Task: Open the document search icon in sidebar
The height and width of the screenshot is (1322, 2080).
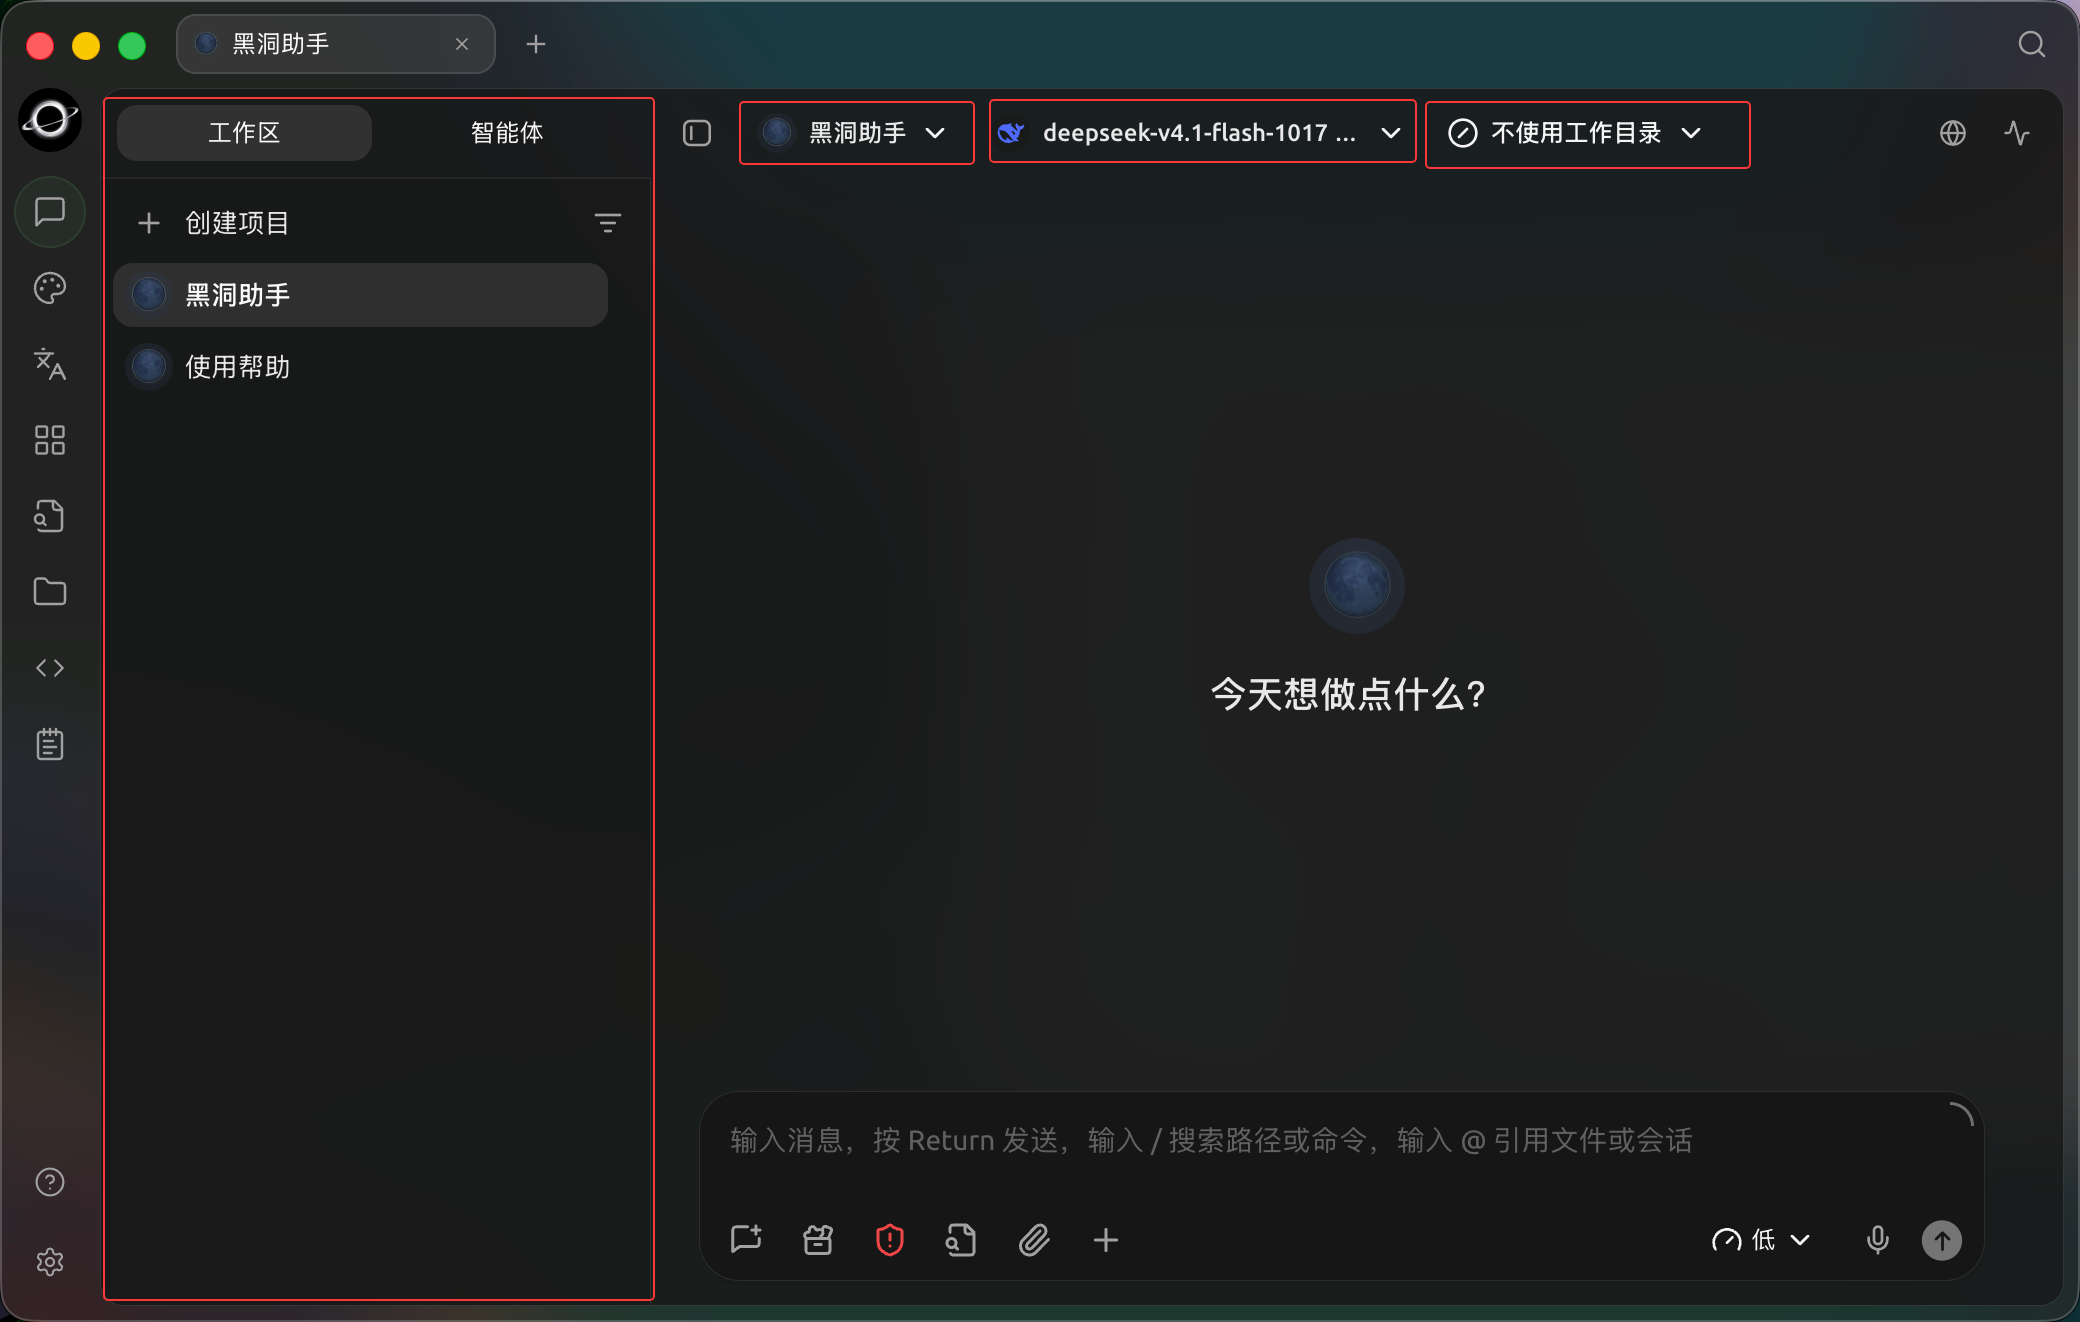Action: pyautogui.click(x=50, y=516)
